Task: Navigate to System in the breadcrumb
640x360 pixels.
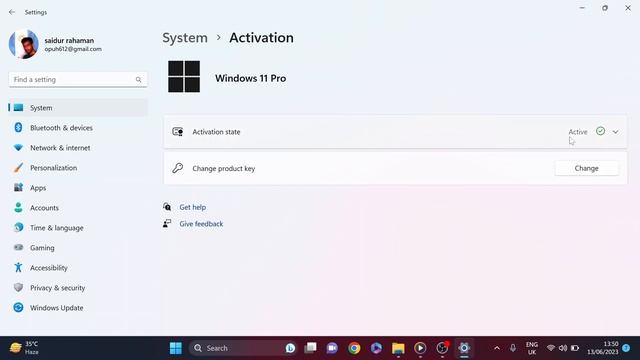Action: [185, 38]
